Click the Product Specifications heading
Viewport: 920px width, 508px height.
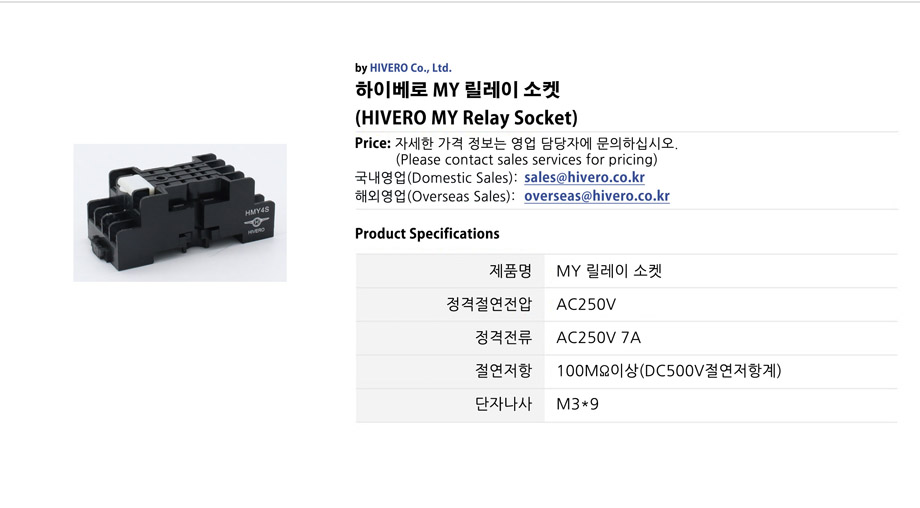[427, 233]
